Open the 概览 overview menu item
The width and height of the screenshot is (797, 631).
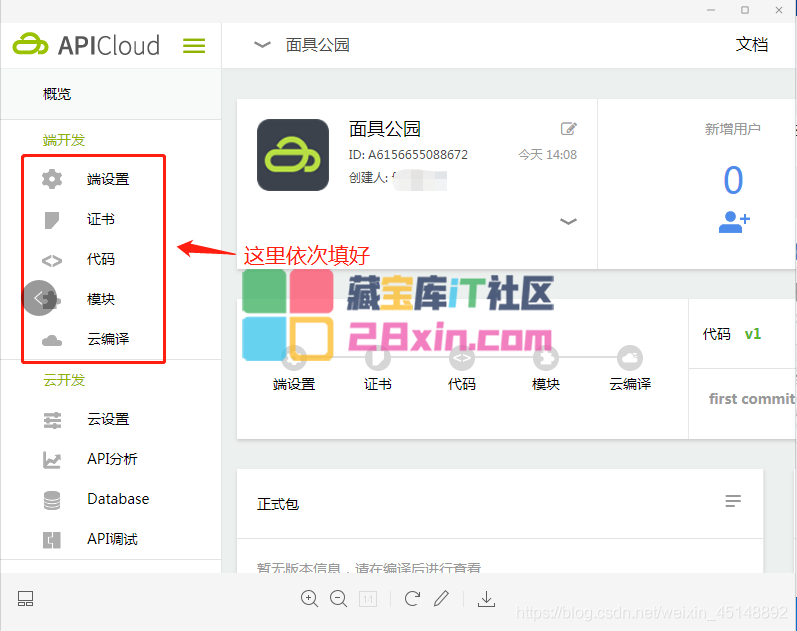coord(57,94)
